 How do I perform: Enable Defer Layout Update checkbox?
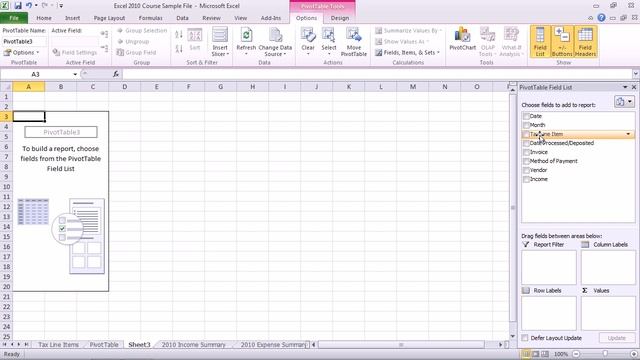point(525,338)
